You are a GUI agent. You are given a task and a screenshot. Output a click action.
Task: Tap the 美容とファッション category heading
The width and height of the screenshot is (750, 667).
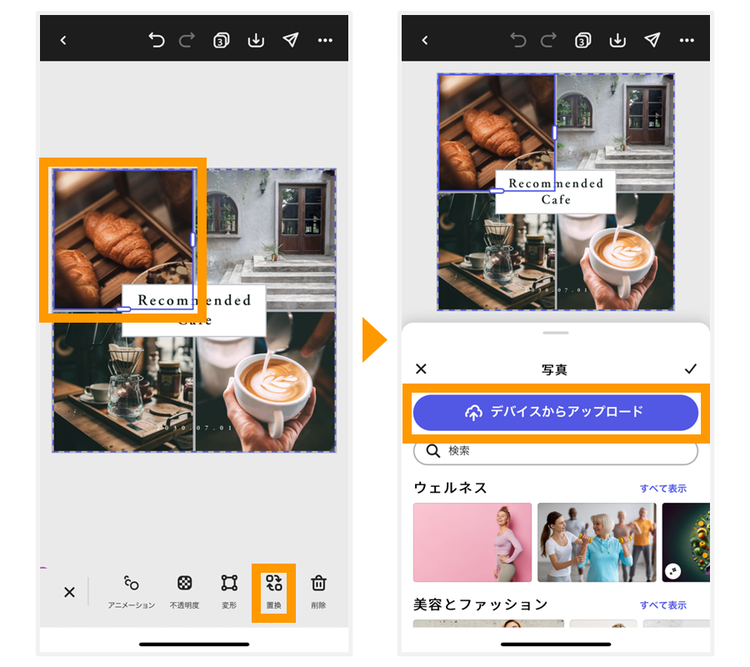click(x=480, y=605)
